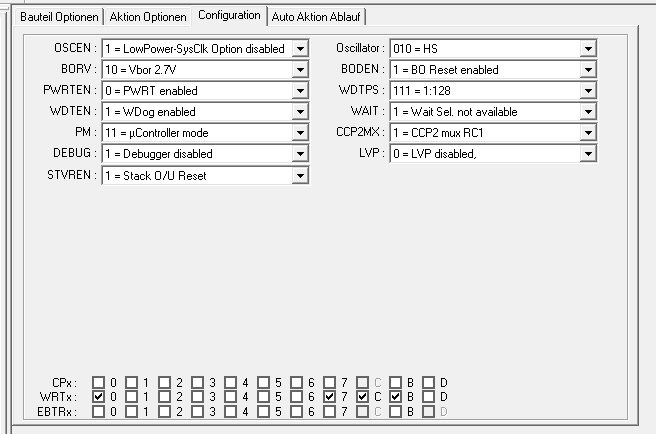Click '11 = µController mode' value
656x434 pixels.
[156, 133]
